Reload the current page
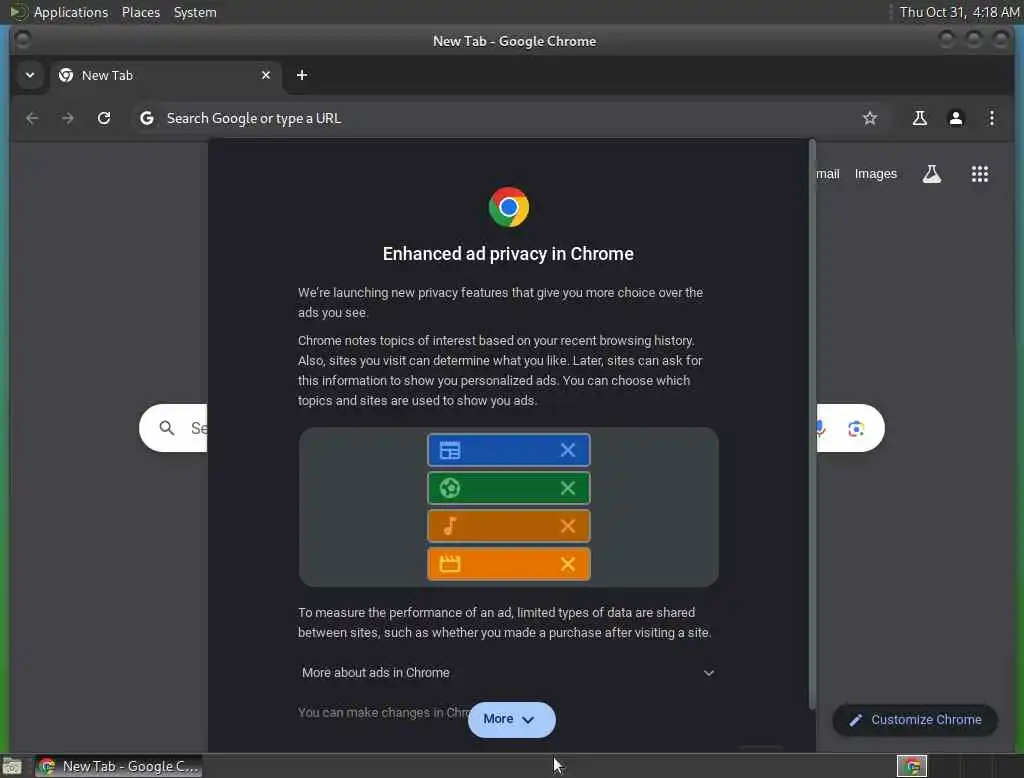Screen dimensions: 1024x778 point(104,118)
